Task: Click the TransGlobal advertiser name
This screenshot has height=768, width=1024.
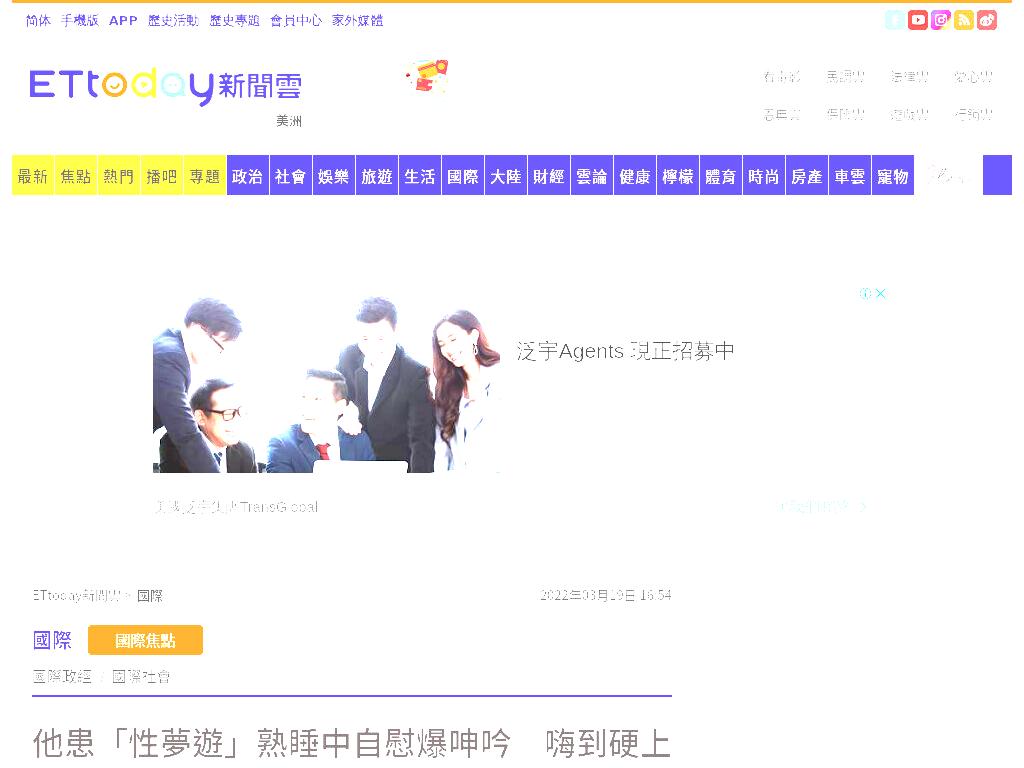Action: coord(236,506)
